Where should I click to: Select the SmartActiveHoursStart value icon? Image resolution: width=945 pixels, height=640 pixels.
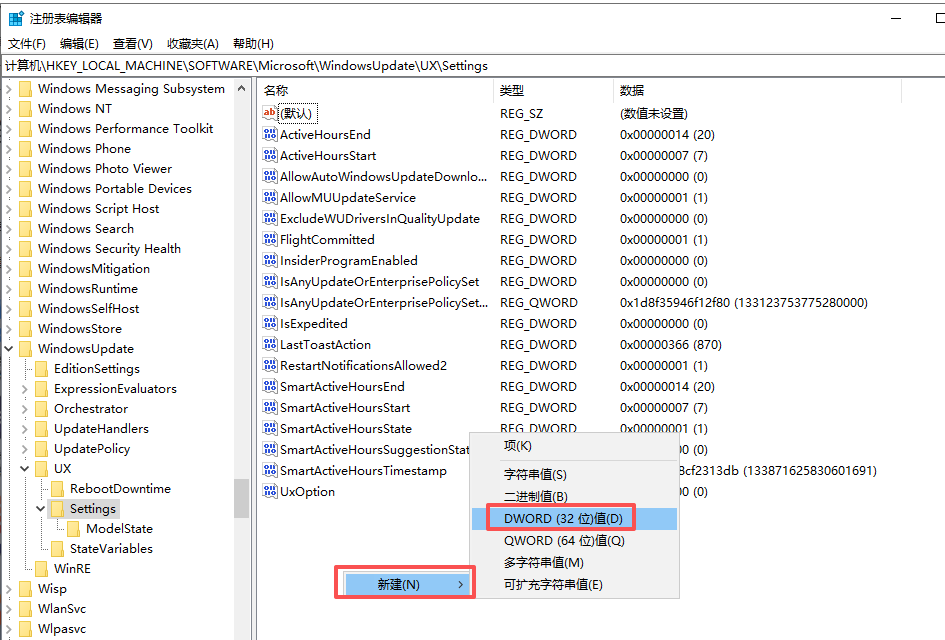tap(269, 408)
